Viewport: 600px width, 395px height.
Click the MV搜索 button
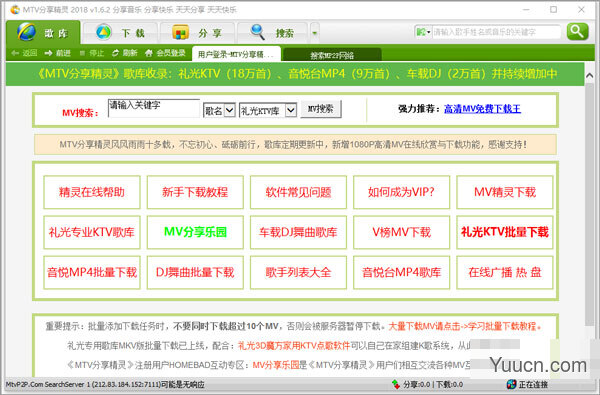(321, 109)
